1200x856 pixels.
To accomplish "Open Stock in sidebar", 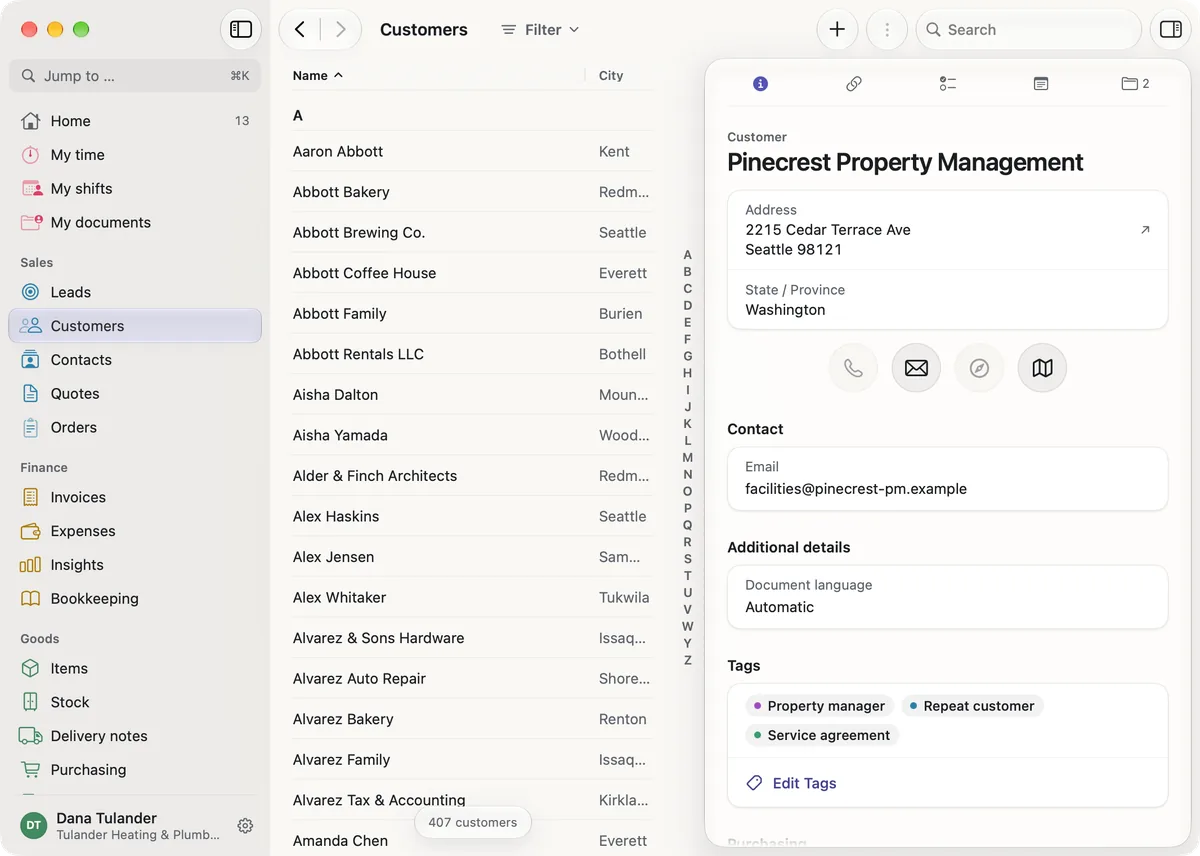I will point(135,702).
